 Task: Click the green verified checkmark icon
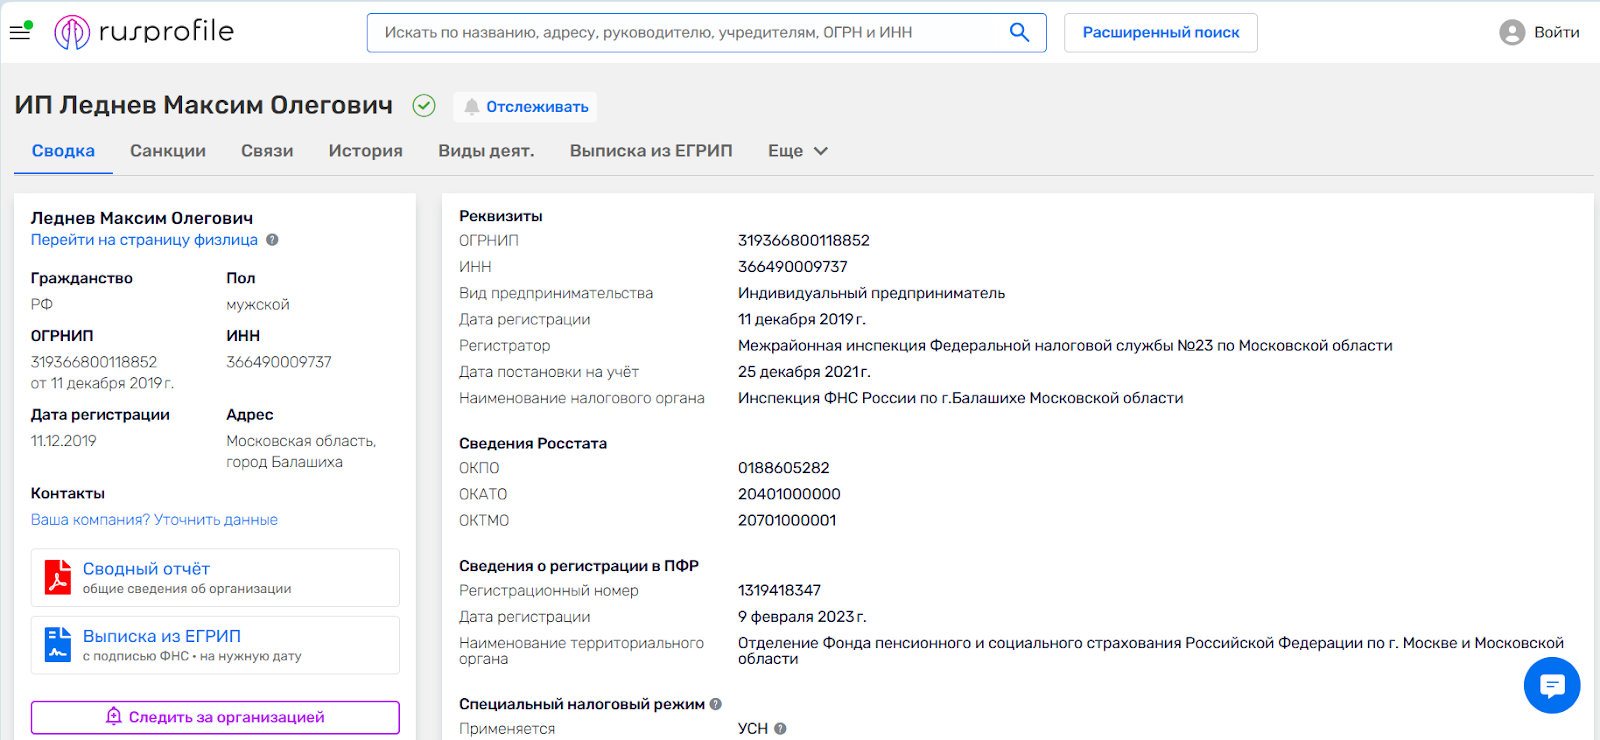pyautogui.click(x=424, y=106)
